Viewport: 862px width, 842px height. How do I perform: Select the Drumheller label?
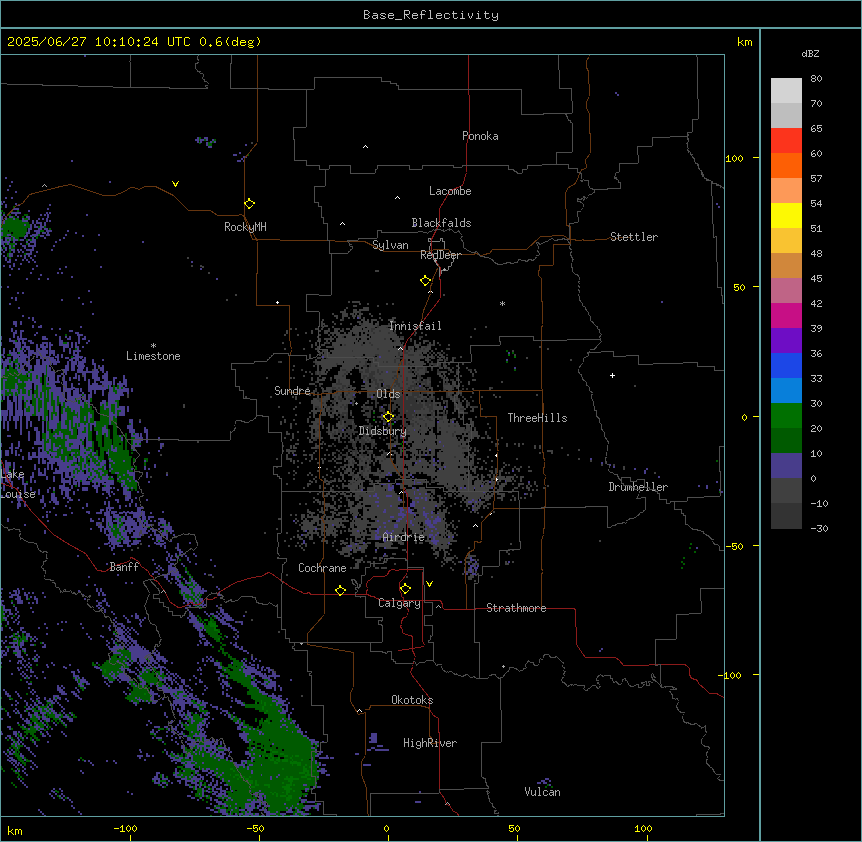[x=638, y=487]
